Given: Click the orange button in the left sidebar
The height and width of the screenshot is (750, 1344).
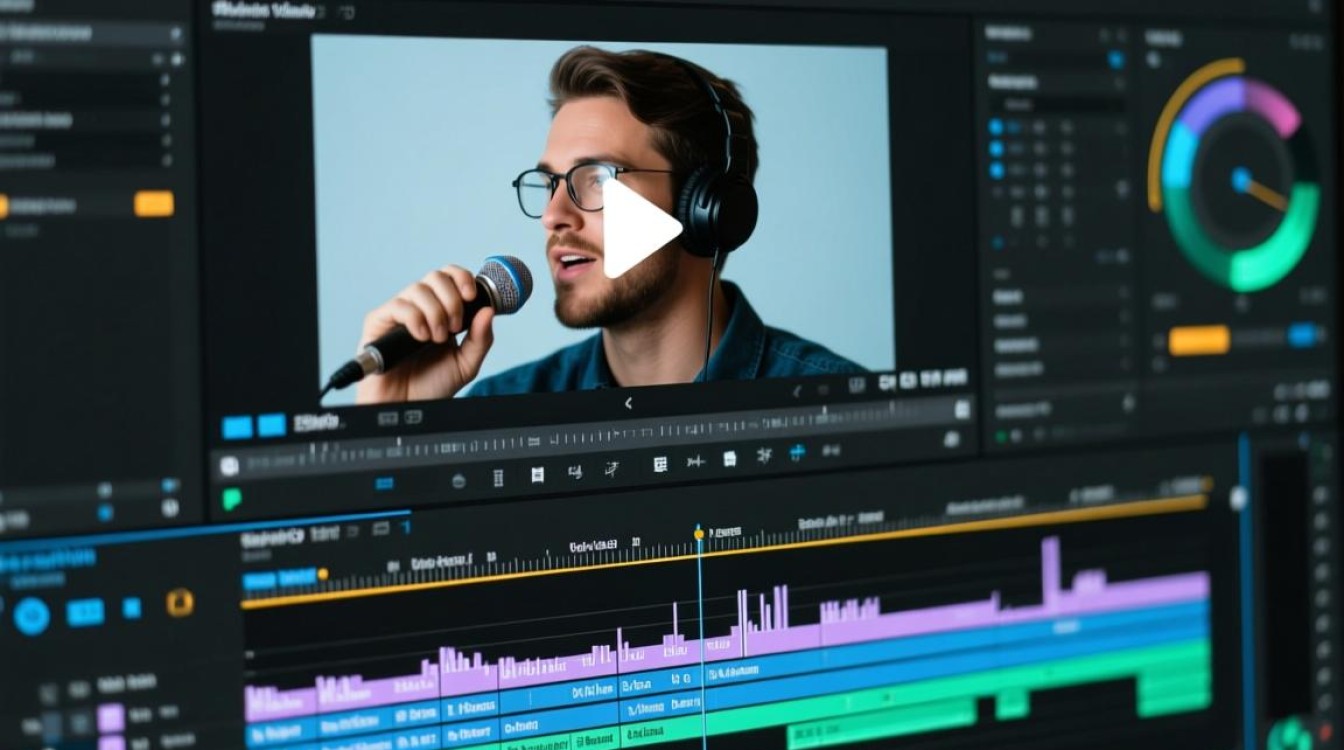Looking at the screenshot, I should coord(154,204).
